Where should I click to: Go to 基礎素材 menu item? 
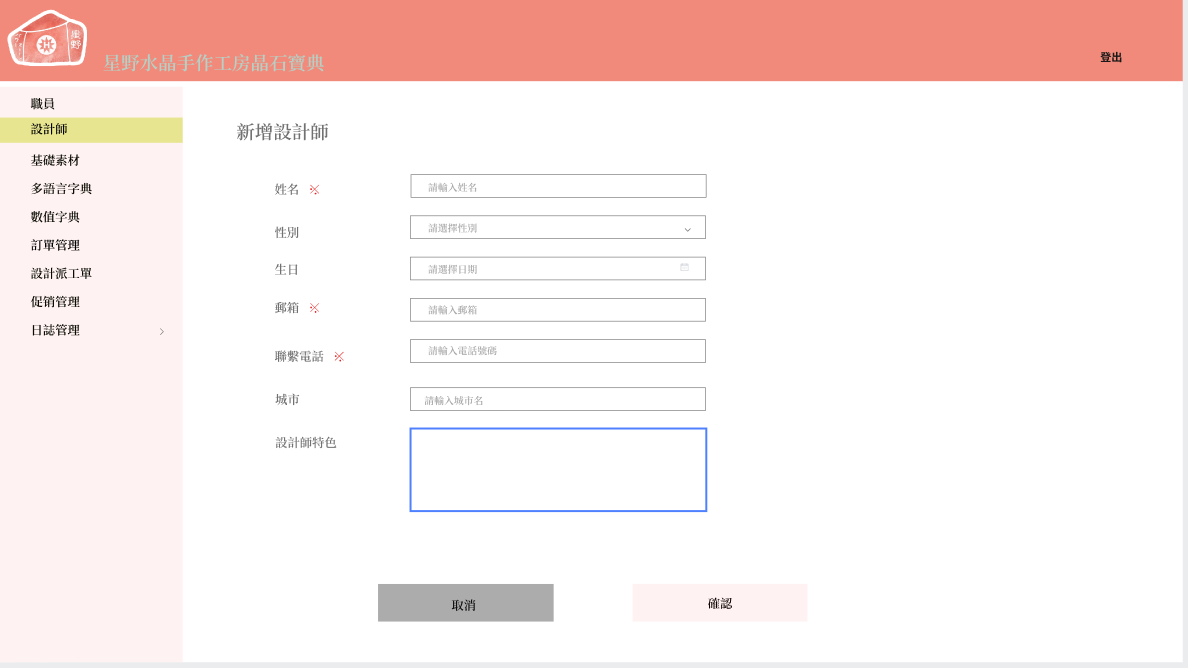pyautogui.click(x=55, y=161)
